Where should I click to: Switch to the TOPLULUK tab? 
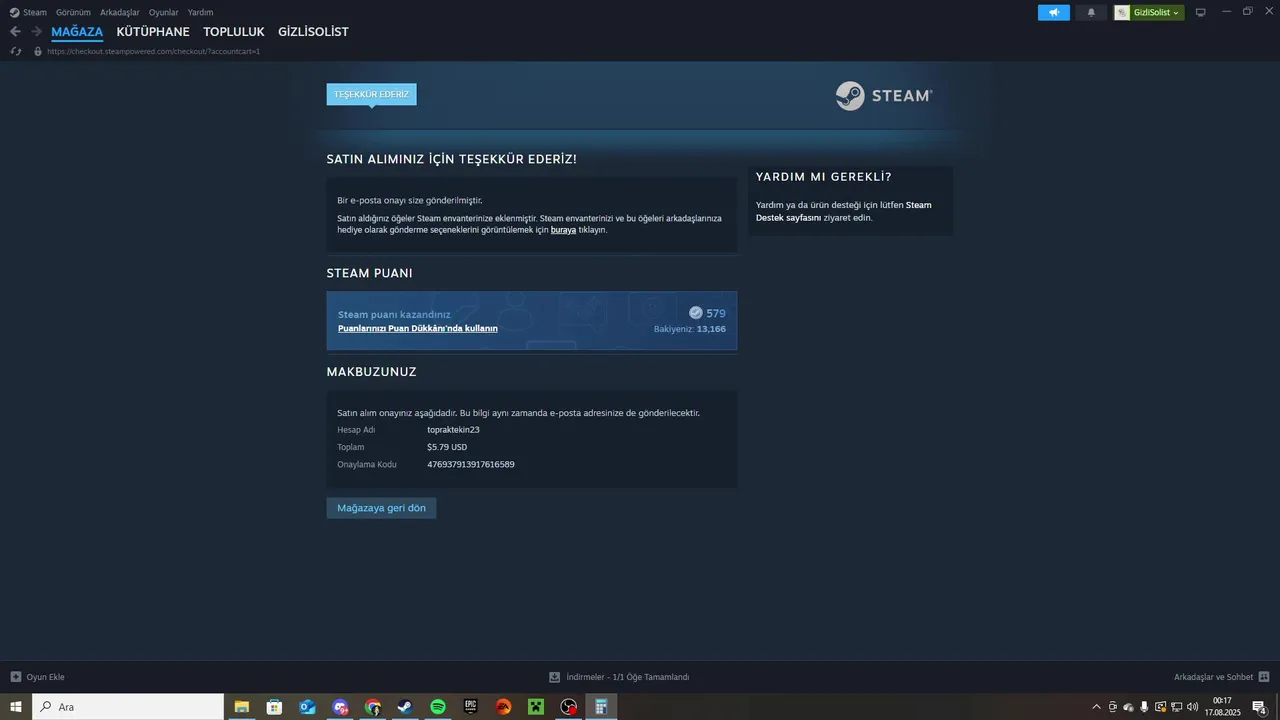(234, 32)
